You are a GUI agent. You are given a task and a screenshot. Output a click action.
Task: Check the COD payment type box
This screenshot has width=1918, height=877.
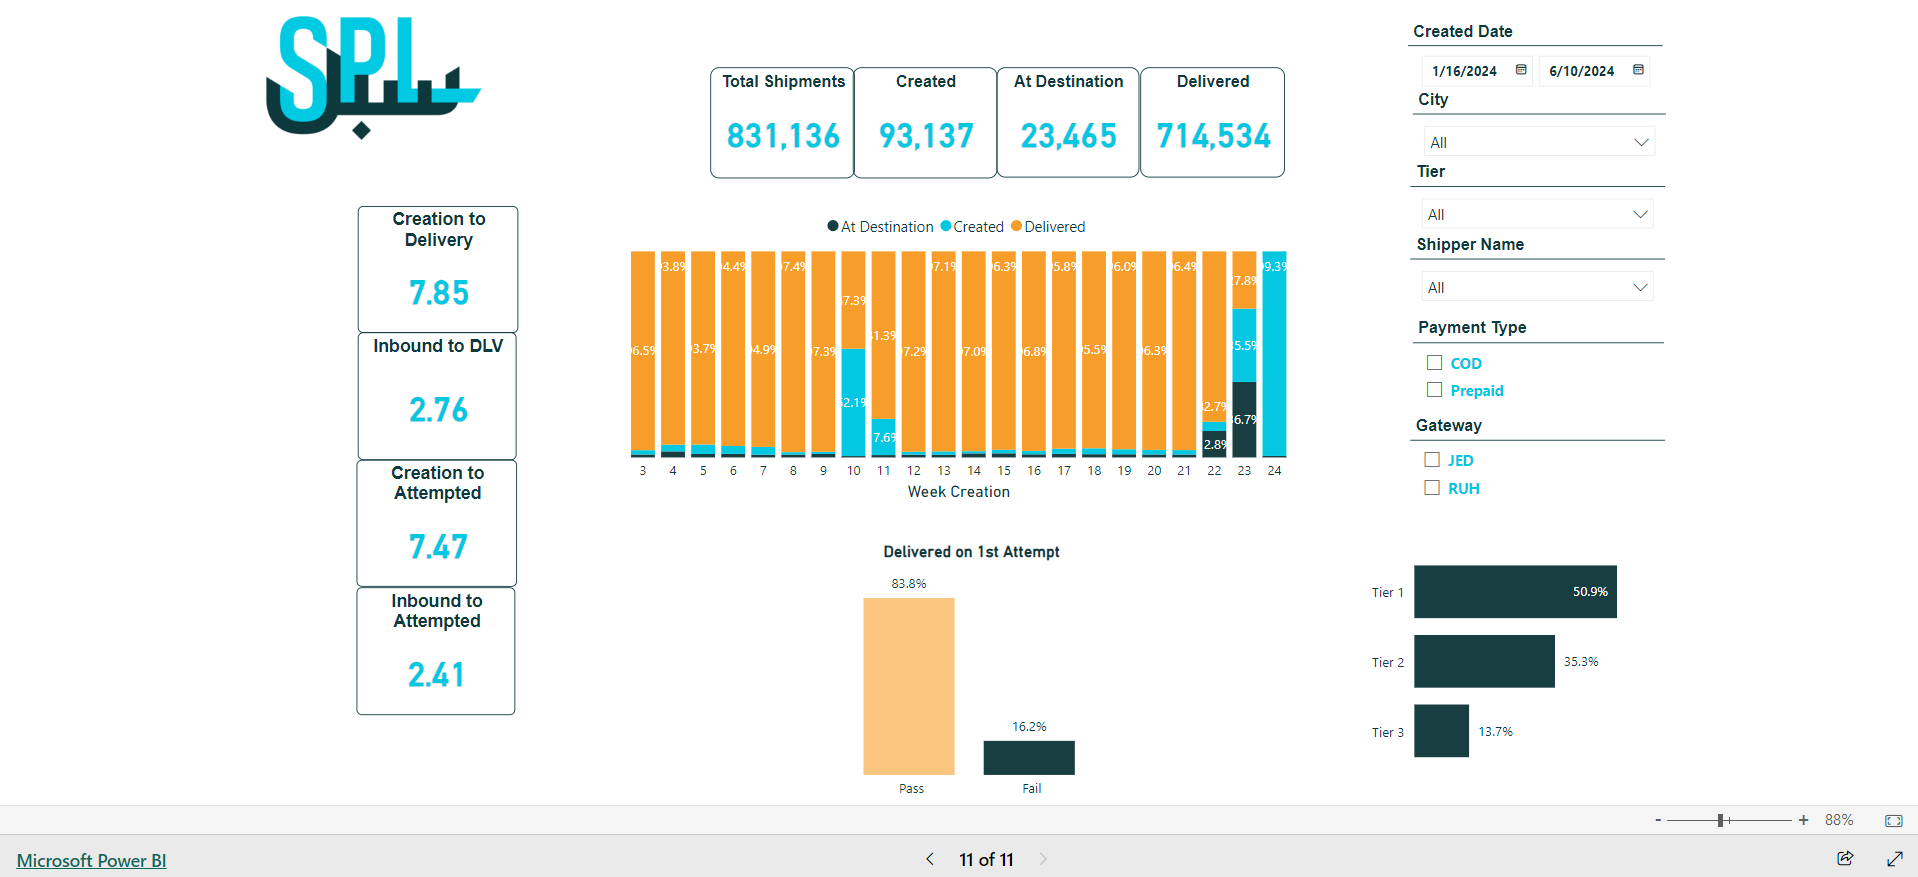pos(1434,363)
